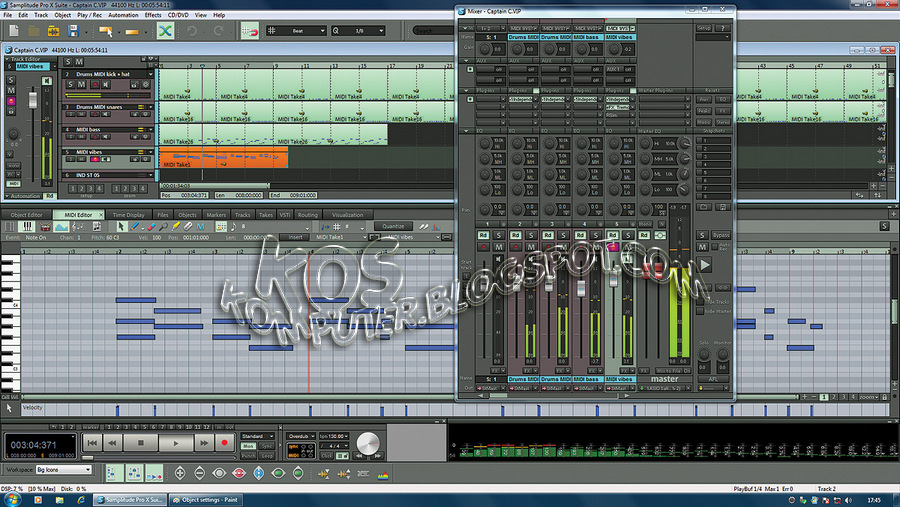Click the Quantize button in the MIDI editor

pyautogui.click(x=393, y=226)
